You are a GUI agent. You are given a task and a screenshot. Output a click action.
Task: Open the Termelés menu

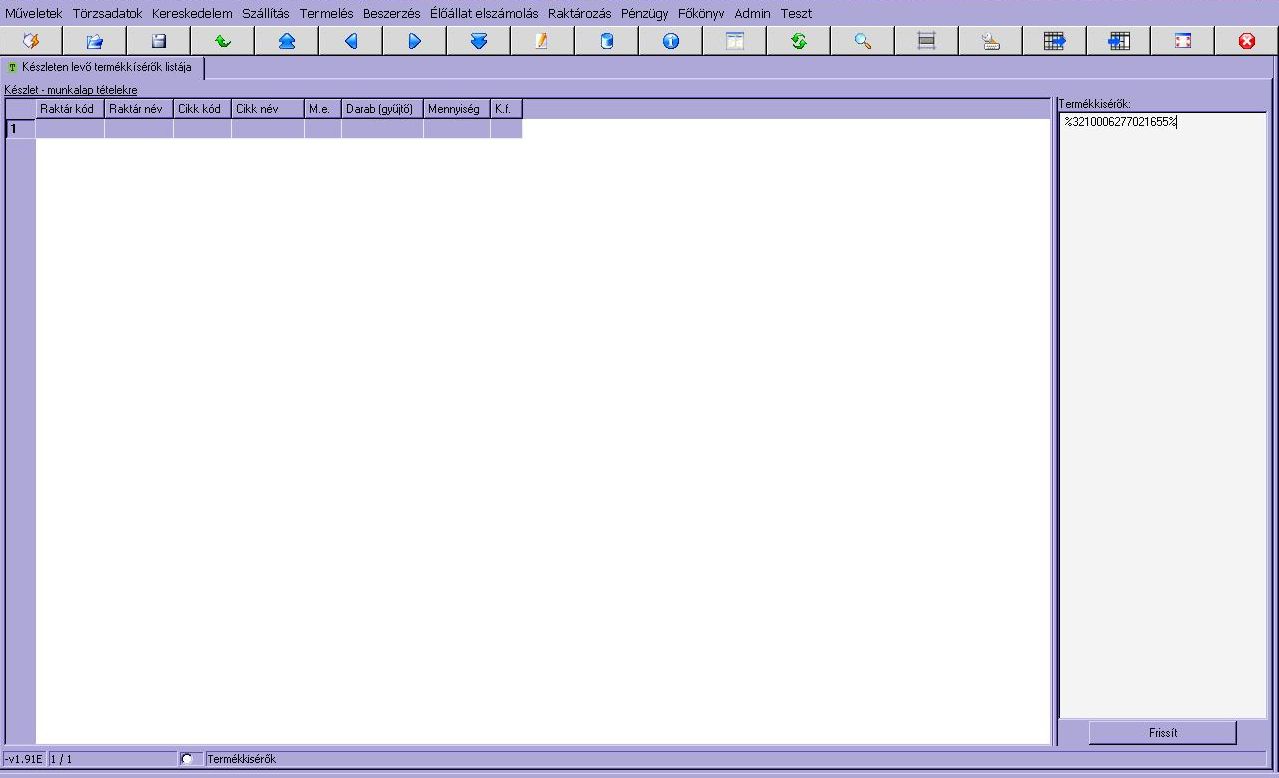tap(327, 14)
